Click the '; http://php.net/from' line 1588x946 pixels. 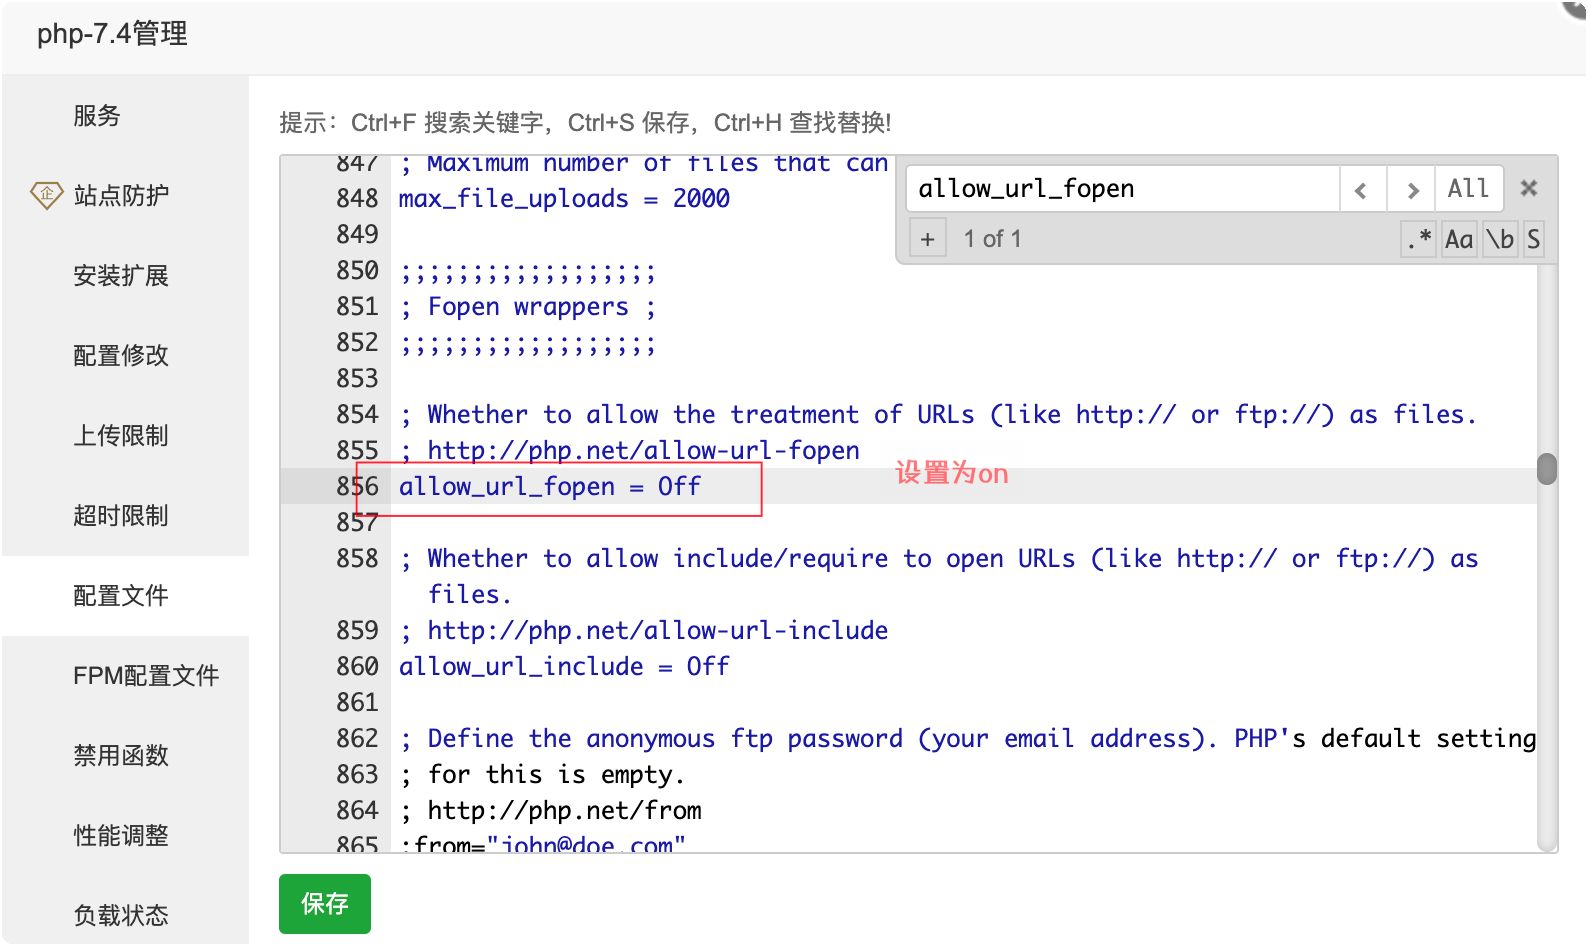coord(550,811)
